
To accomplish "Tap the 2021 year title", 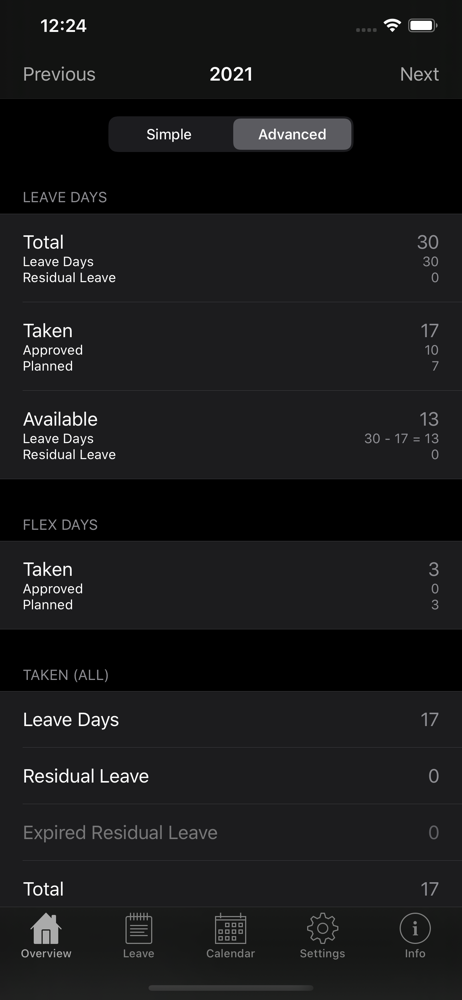I will (231, 74).
